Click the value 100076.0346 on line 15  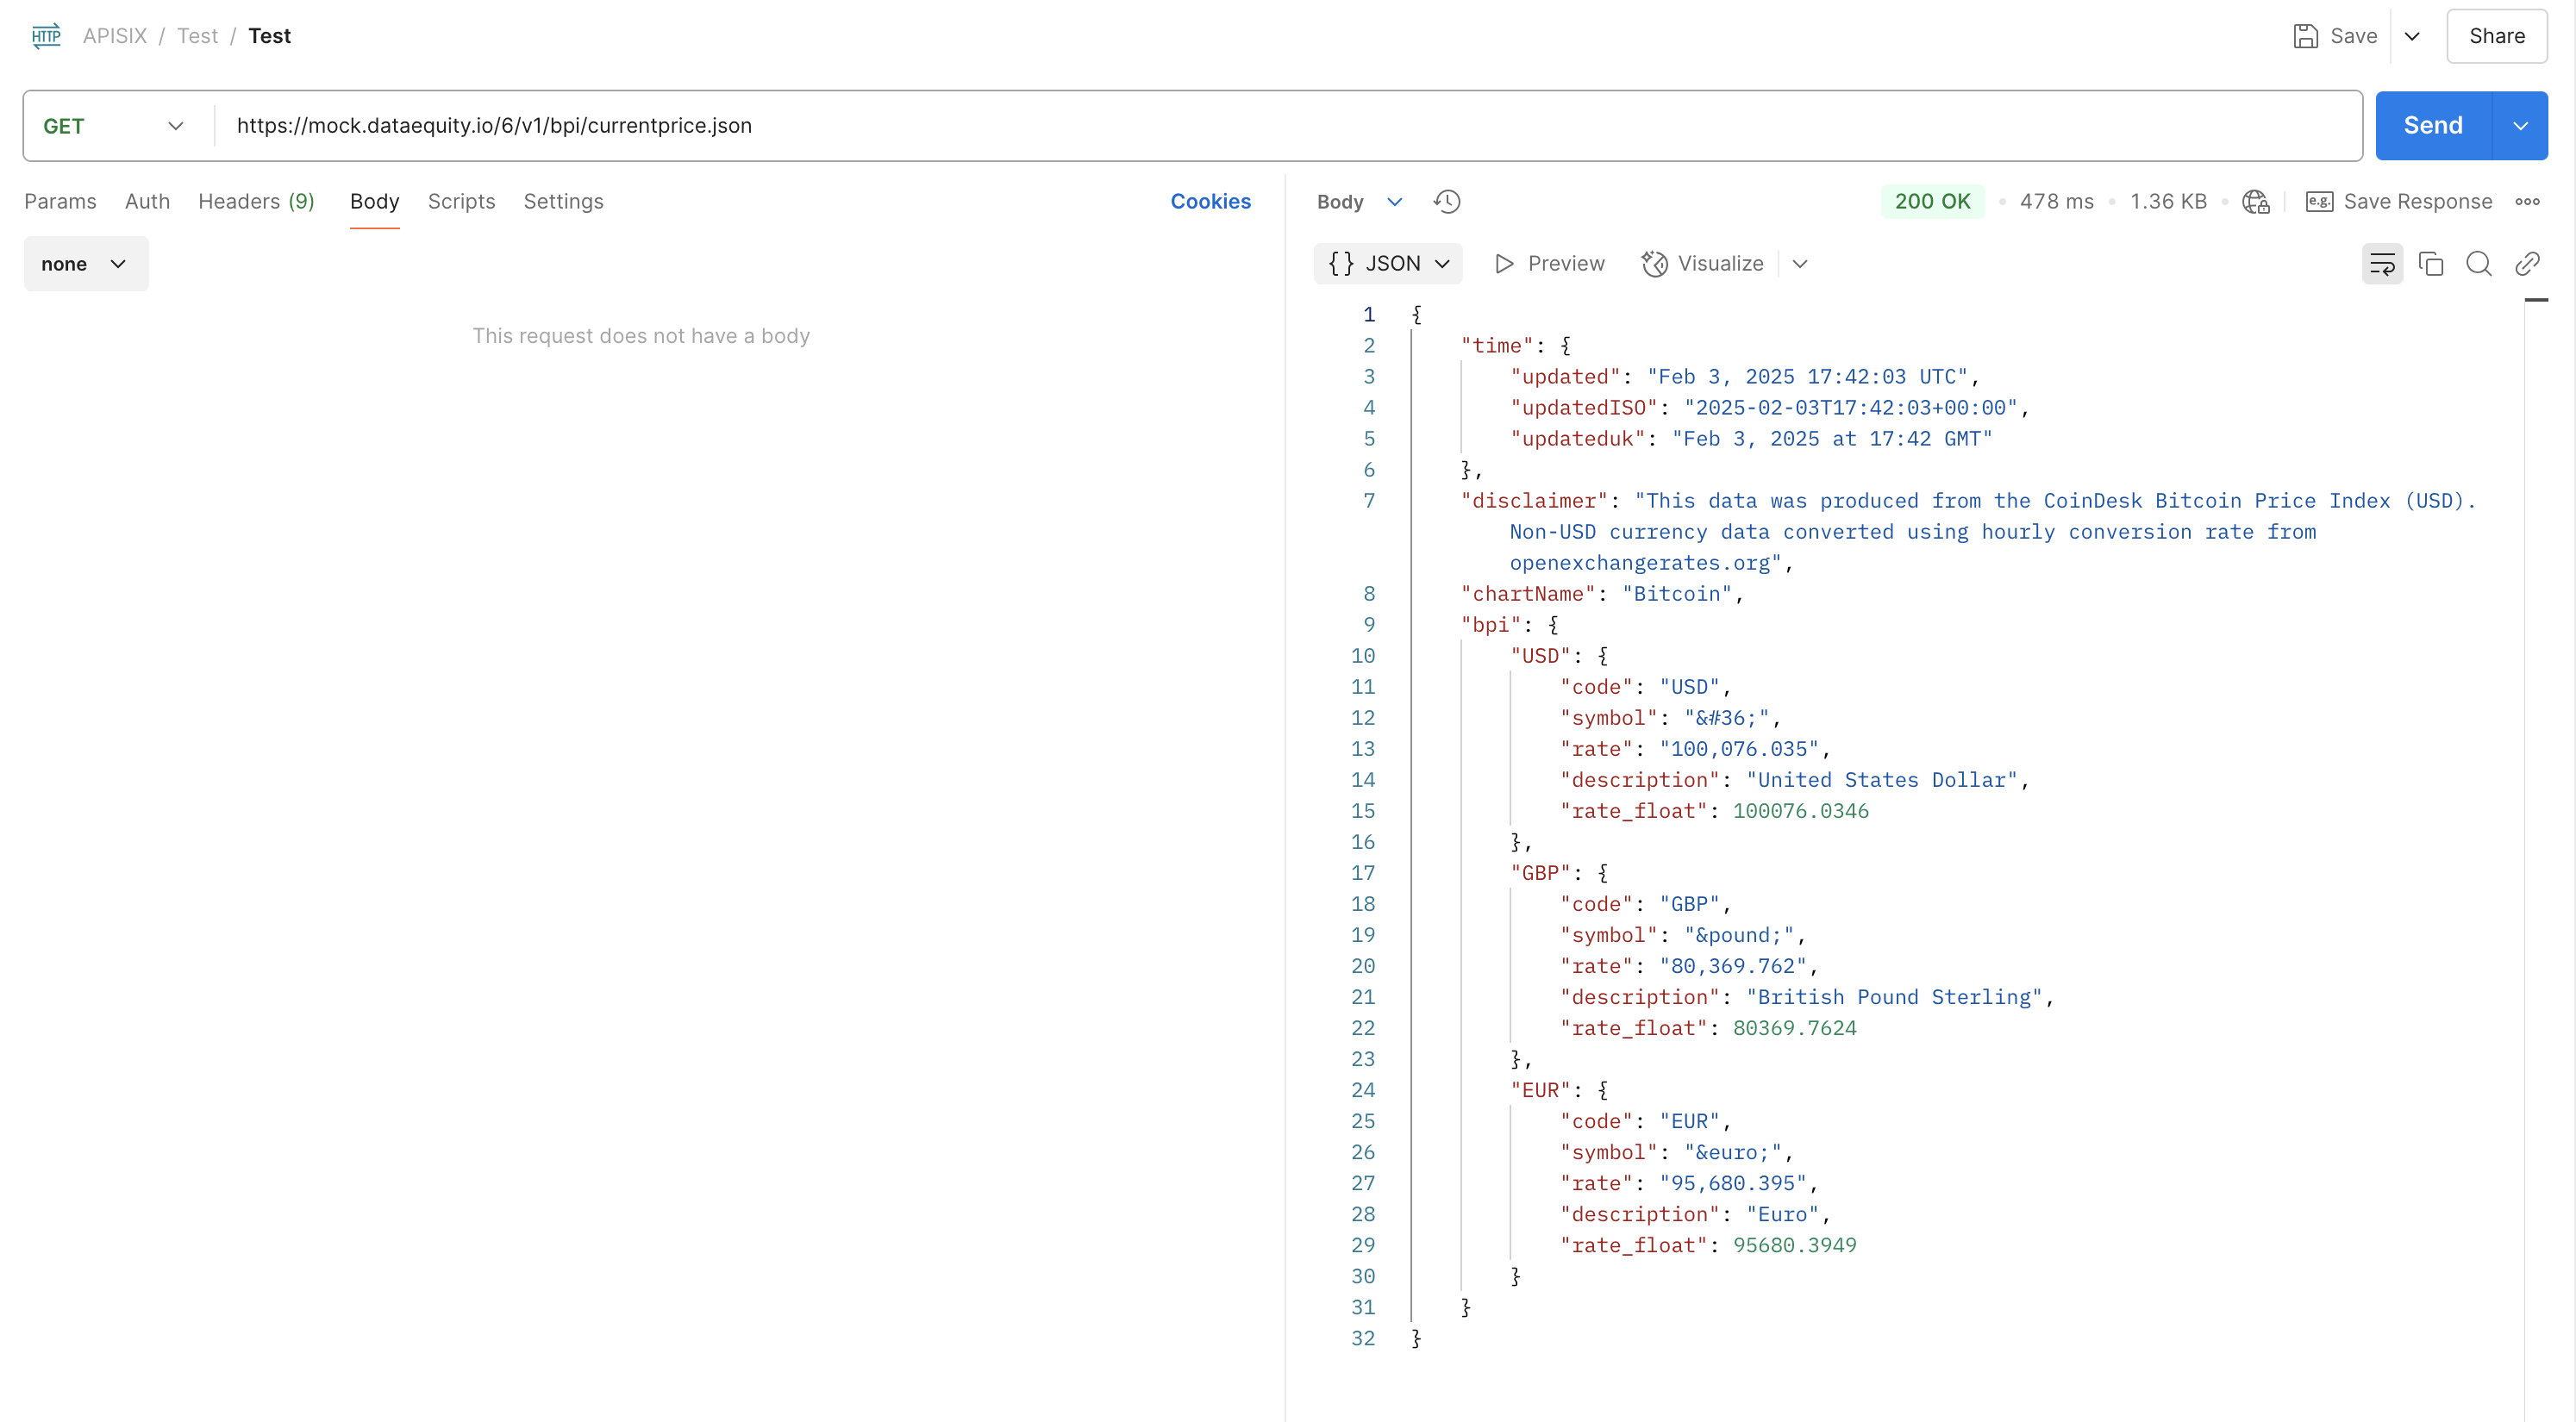(1800, 811)
